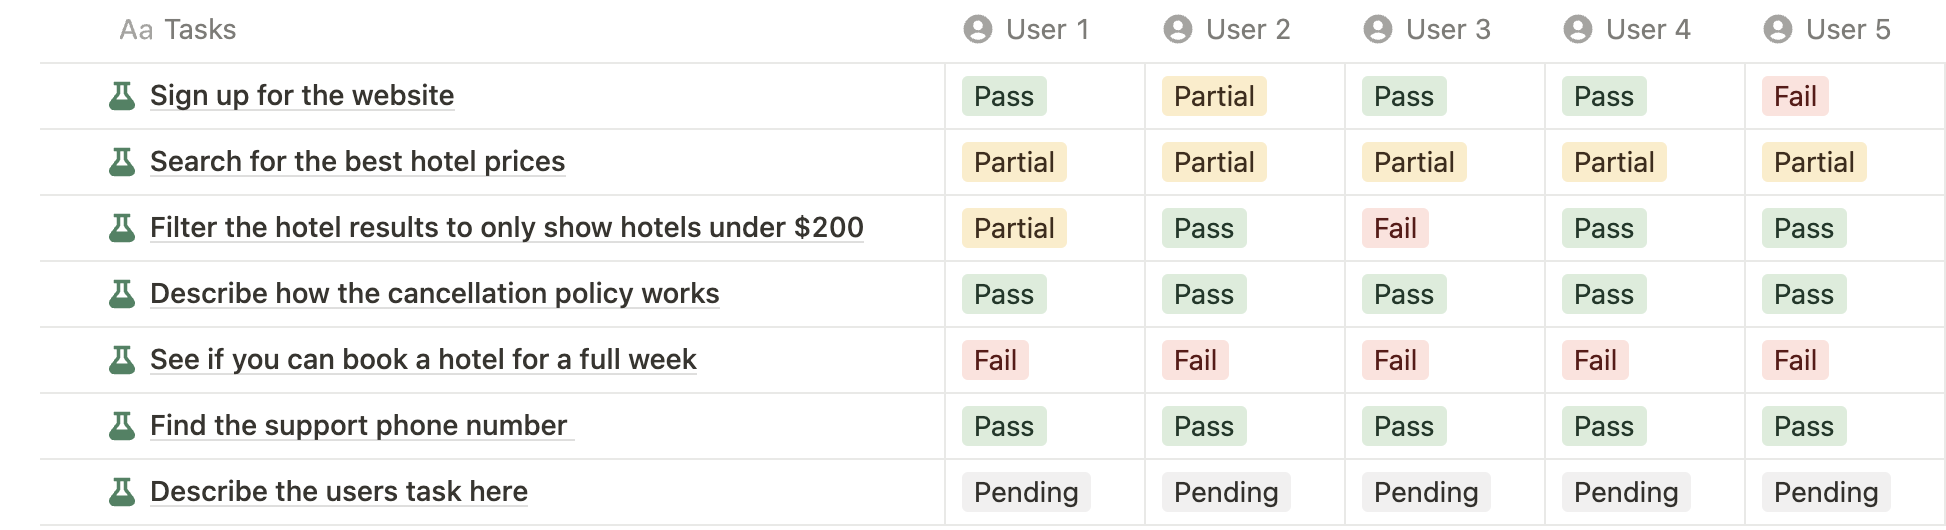
Task: Click User 3 Fail tag on Filter hotel row
Action: point(1395,228)
